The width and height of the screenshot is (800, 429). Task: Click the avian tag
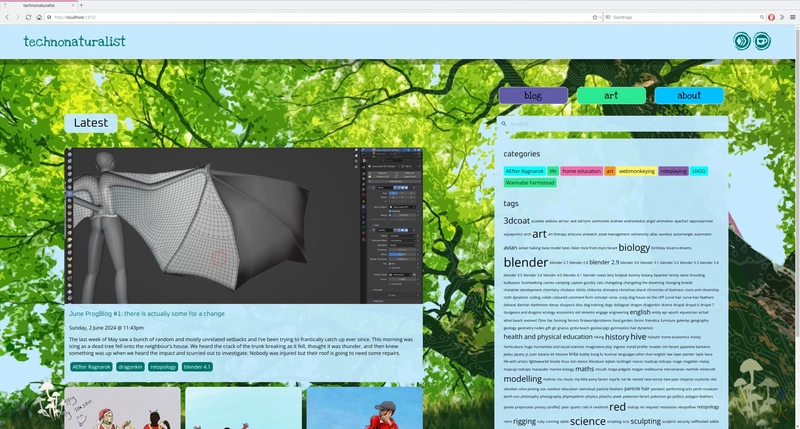coord(510,247)
